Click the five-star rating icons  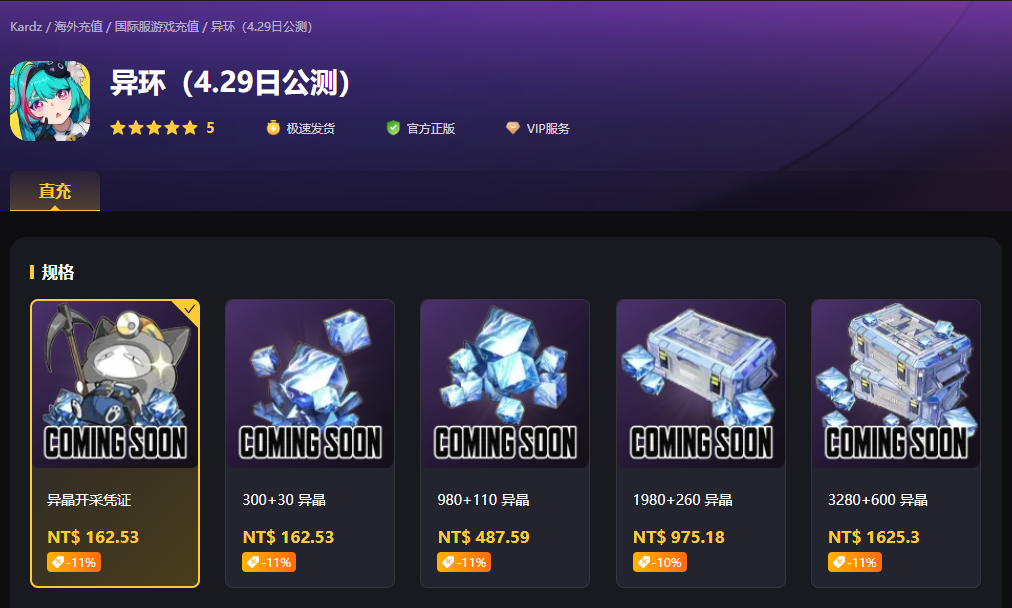[x=154, y=128]
